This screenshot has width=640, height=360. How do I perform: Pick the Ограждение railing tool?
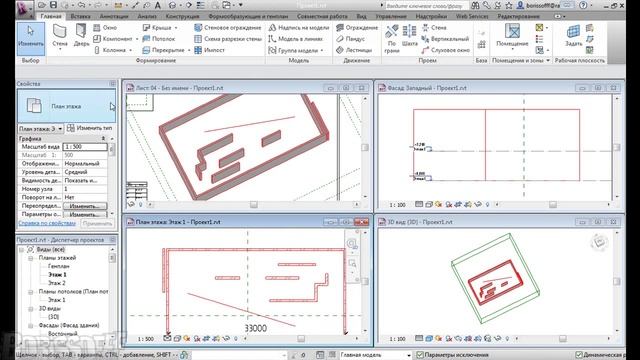click(x=357, y=27)
